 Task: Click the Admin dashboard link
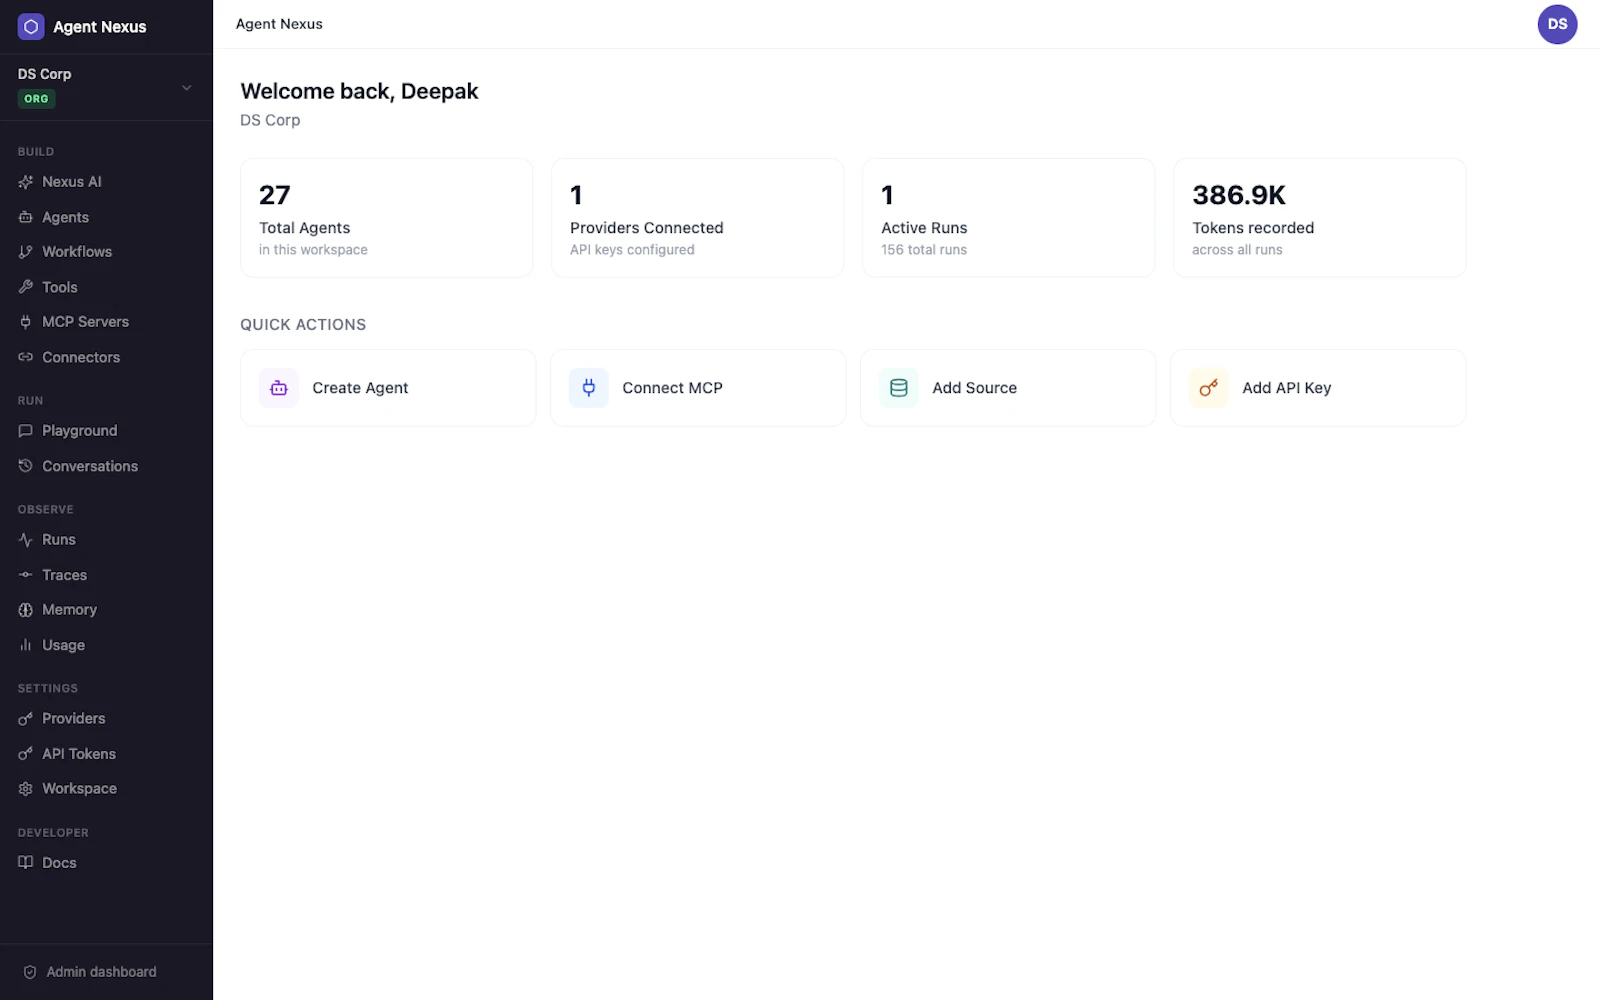pyautogui.click(x=101, y=972)
